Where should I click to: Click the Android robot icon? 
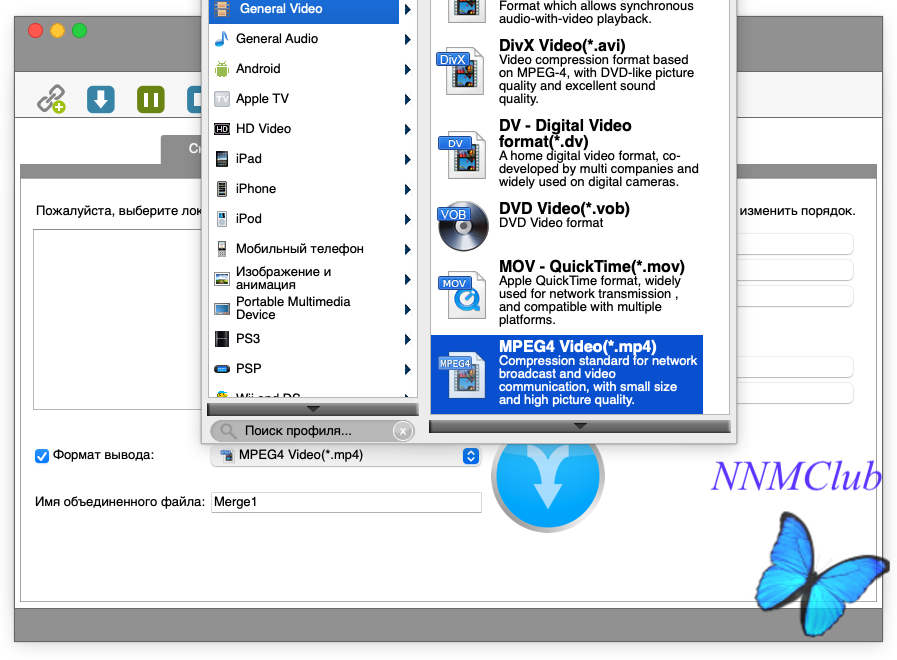click(x=221, y=69)
